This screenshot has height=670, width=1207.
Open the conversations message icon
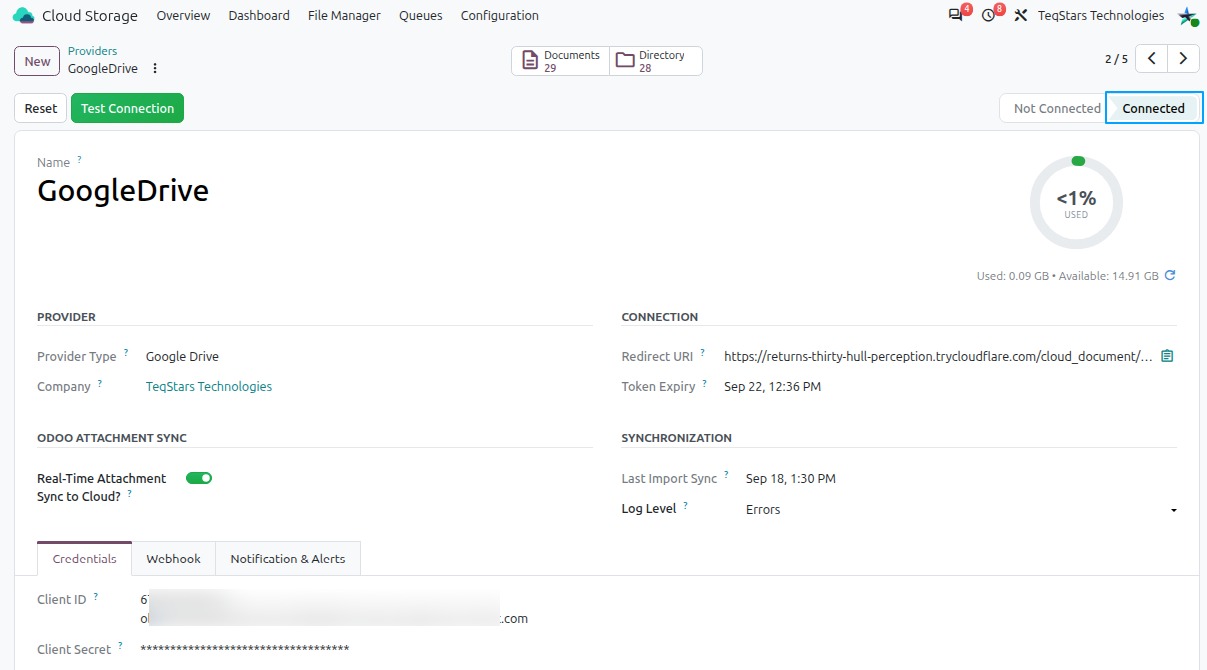[x=956, y=16]
